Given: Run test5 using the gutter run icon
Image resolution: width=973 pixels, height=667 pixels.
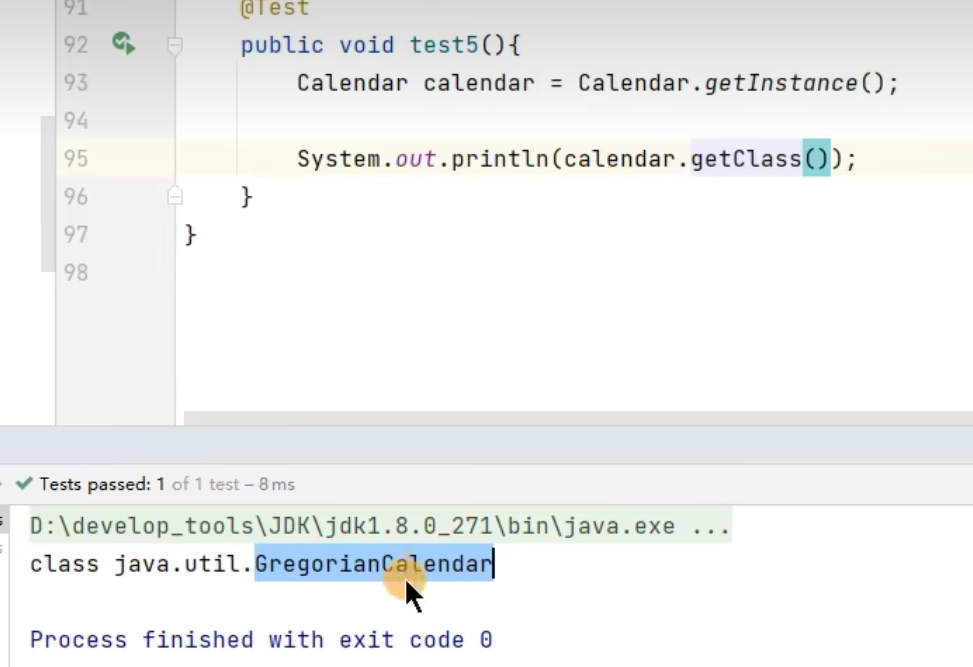Looking at the screenshot, I should coord(123,44).
